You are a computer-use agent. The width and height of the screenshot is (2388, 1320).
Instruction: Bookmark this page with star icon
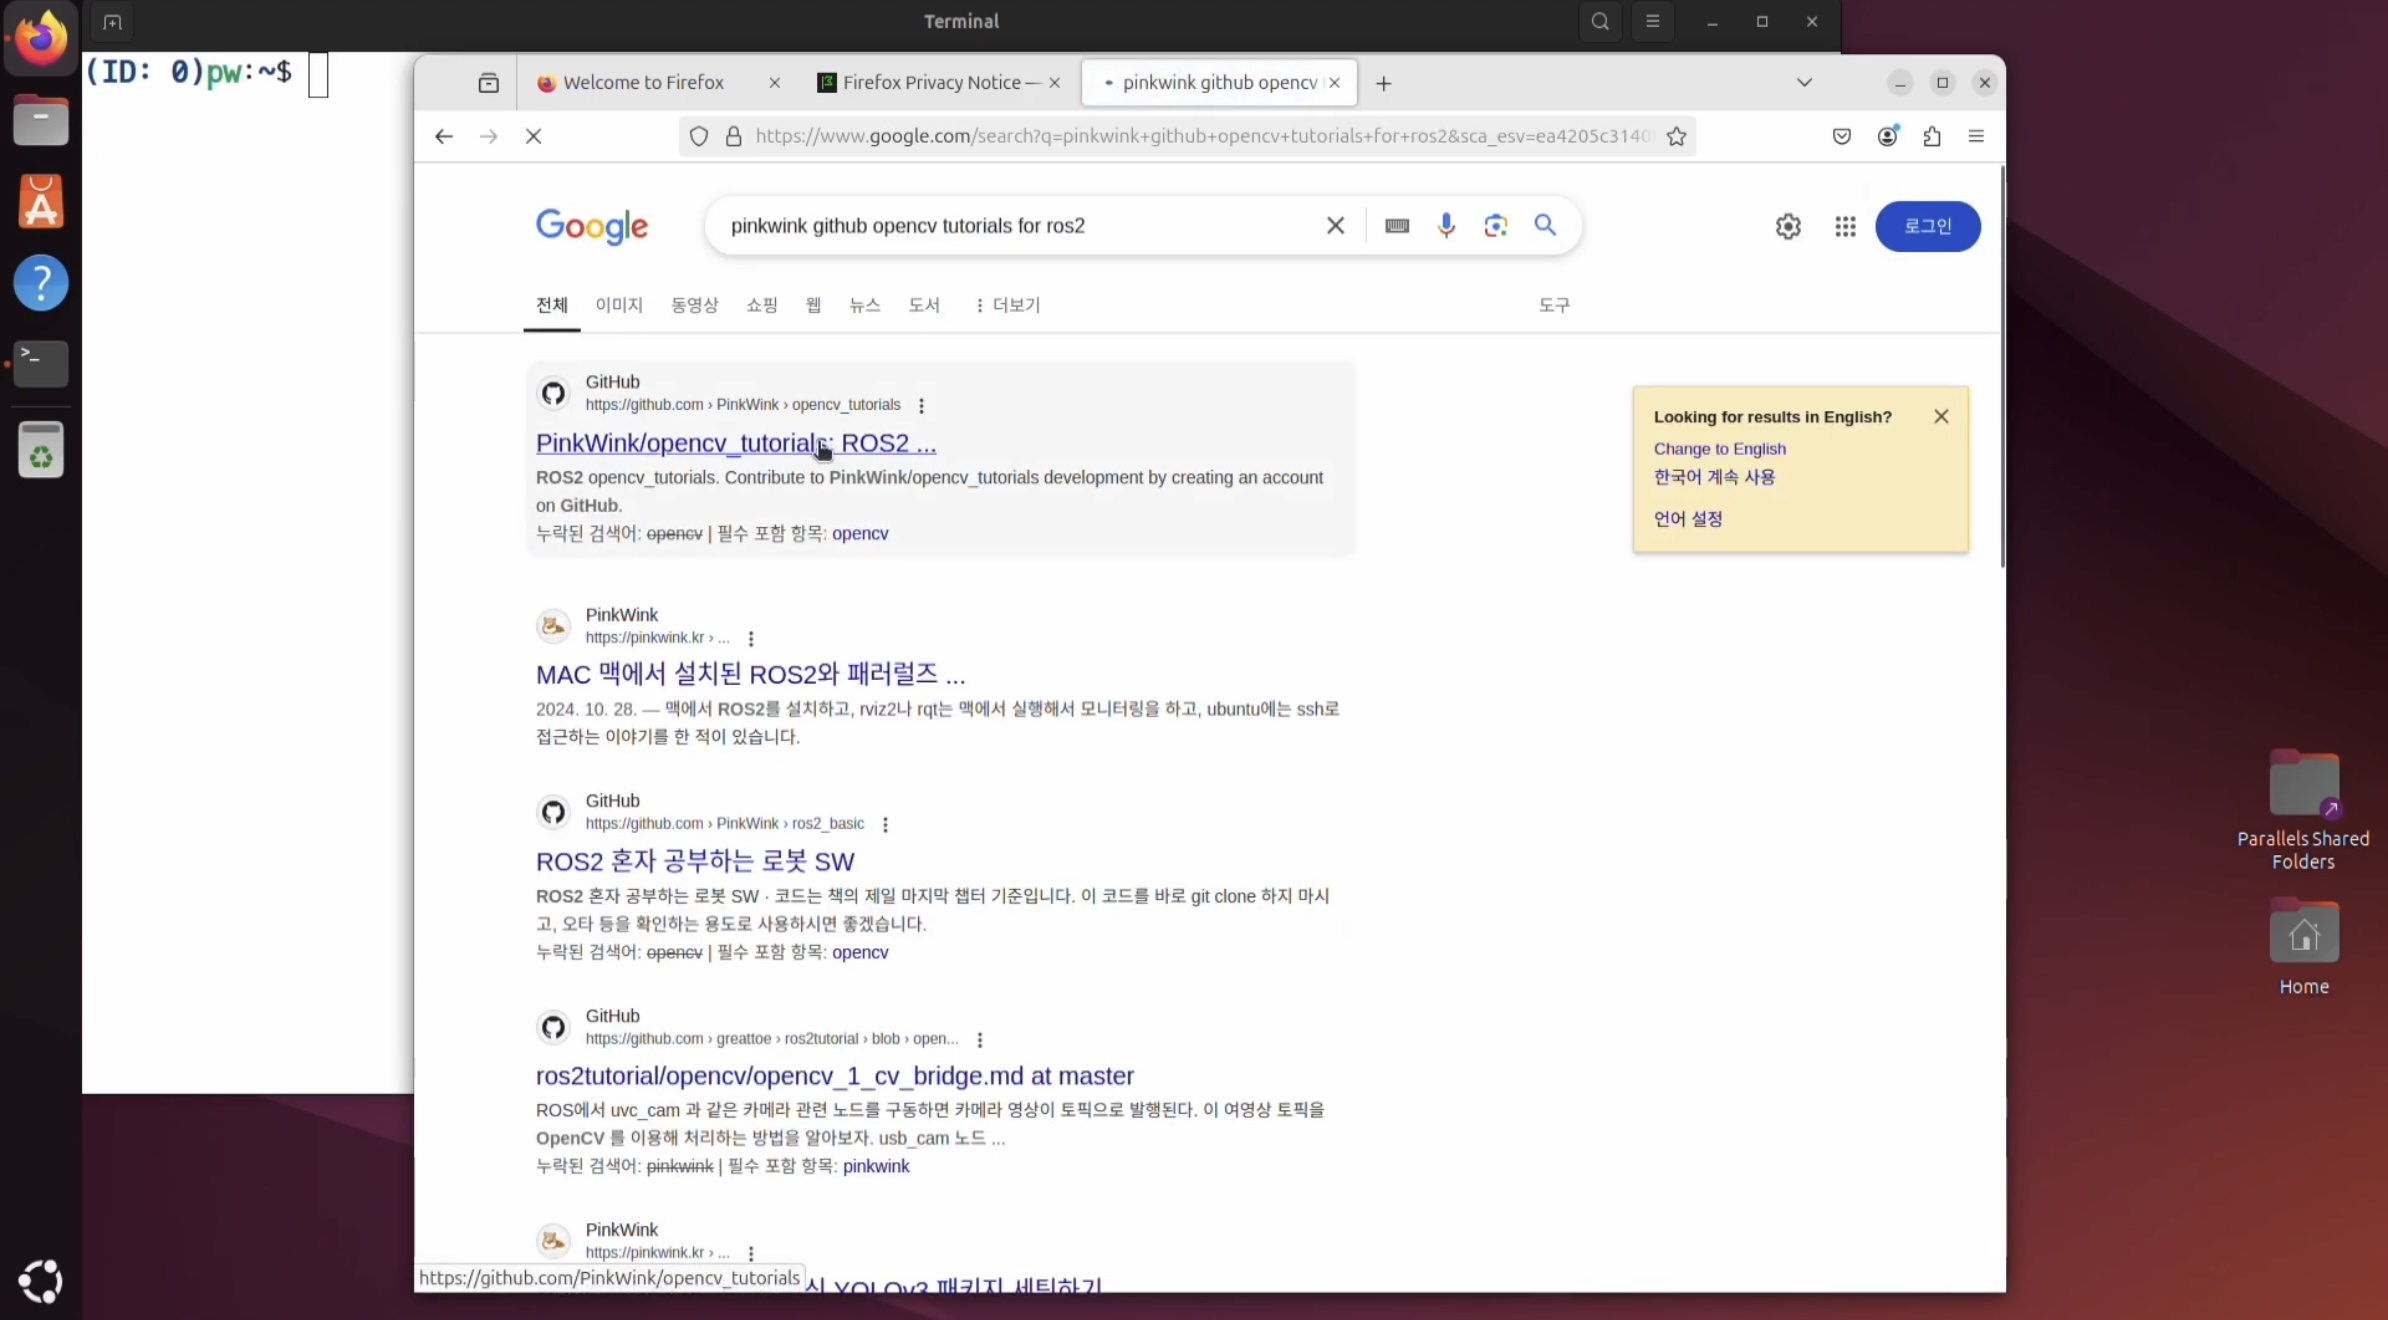pyautogui.click(x=1677, y=137)
